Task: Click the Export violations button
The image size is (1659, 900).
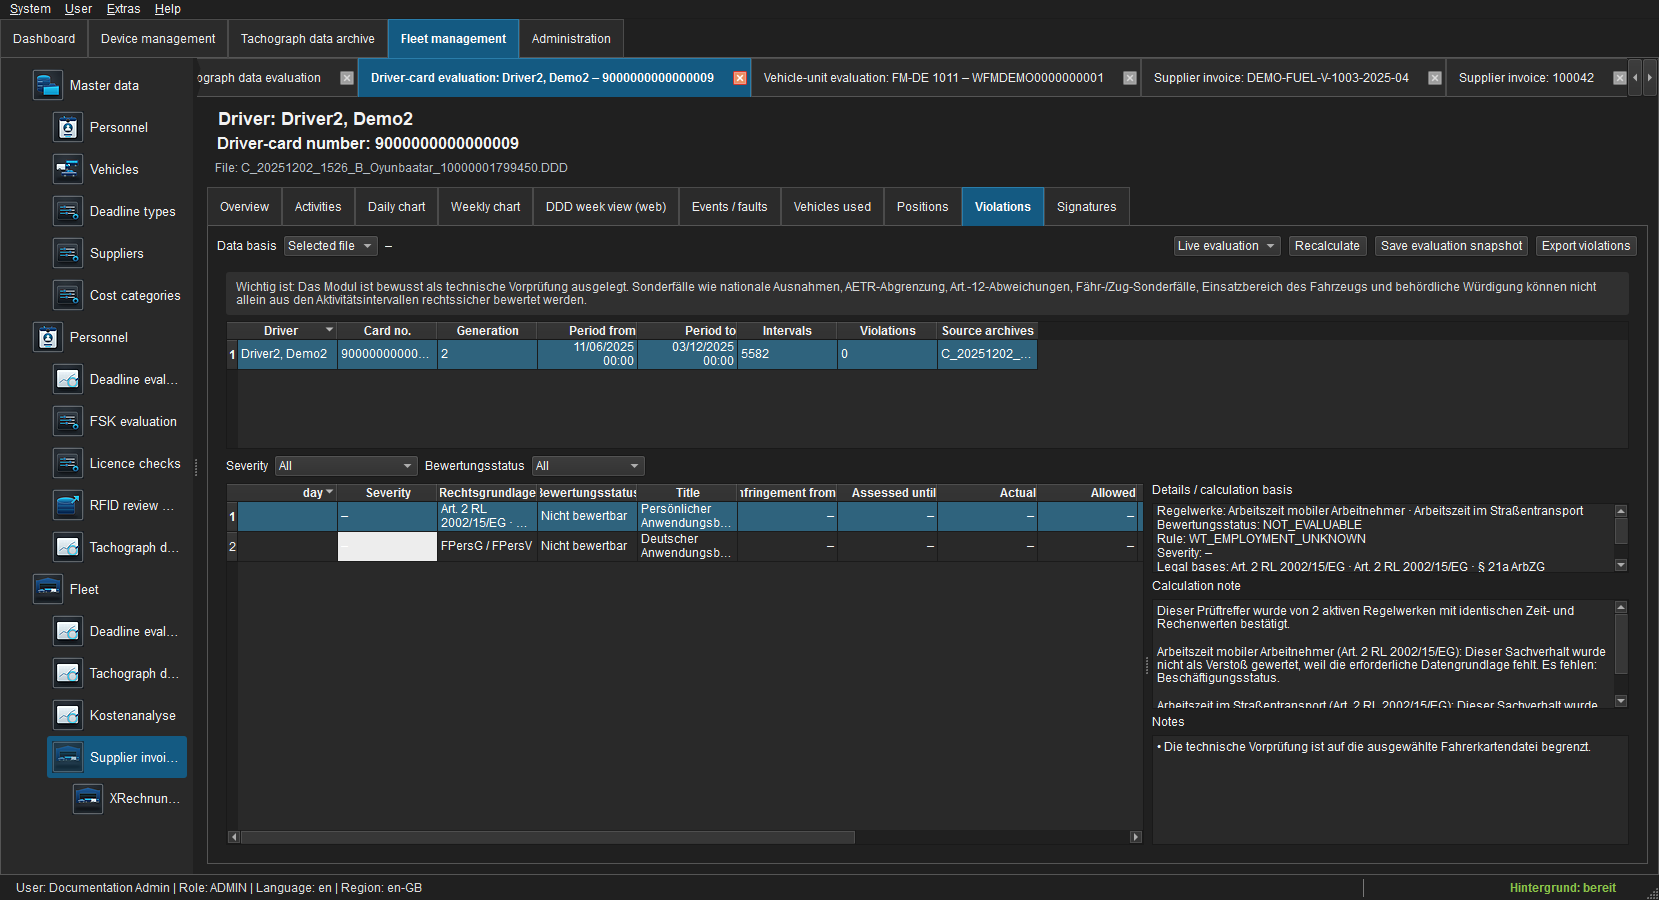Action: point(1586,246)
